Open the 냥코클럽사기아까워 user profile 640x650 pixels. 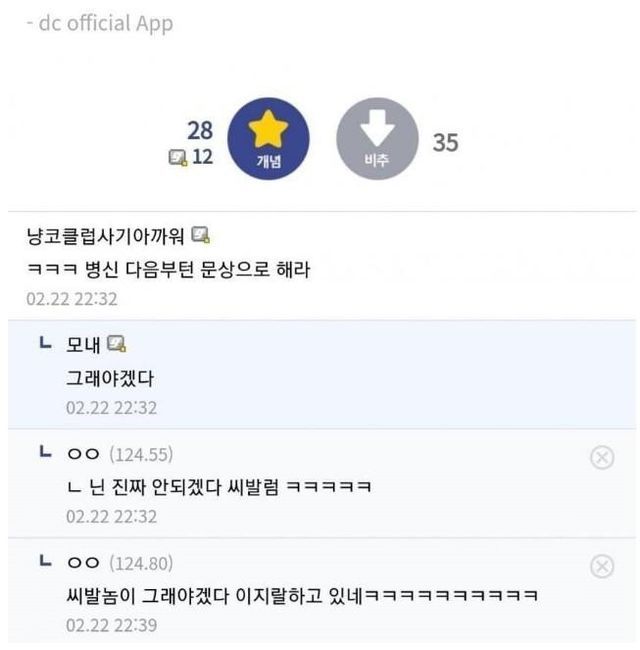click(x=106, y=236)
